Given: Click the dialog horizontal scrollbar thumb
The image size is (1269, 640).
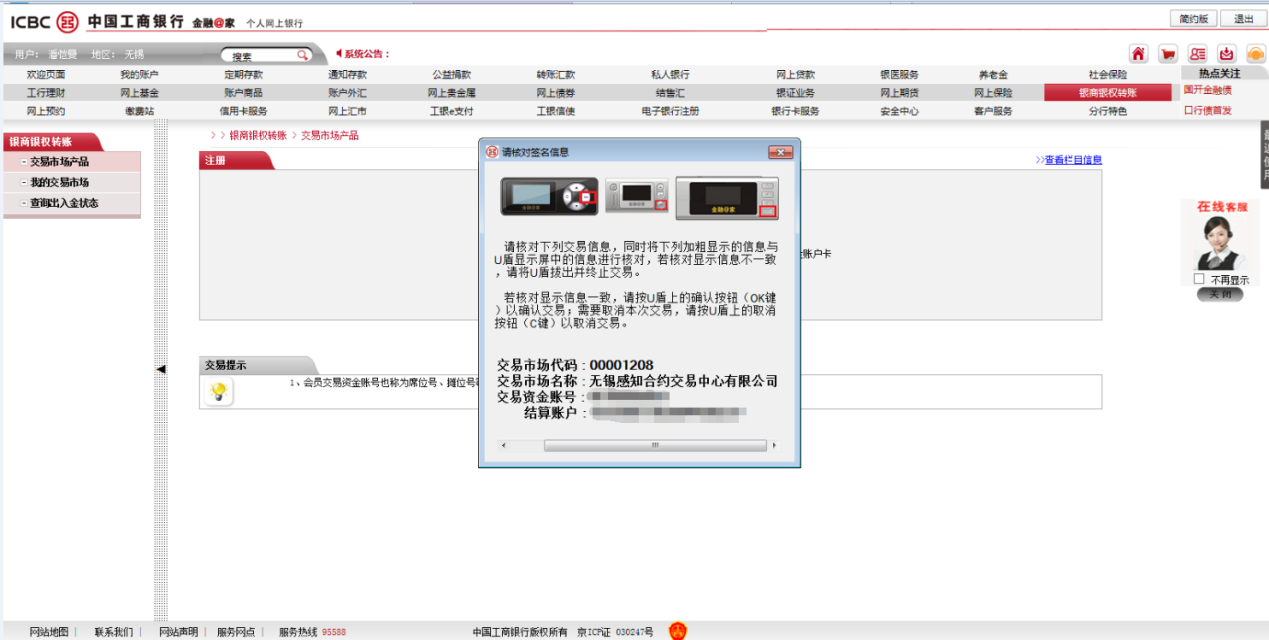Looking at the screenshot, I should 655,445.
